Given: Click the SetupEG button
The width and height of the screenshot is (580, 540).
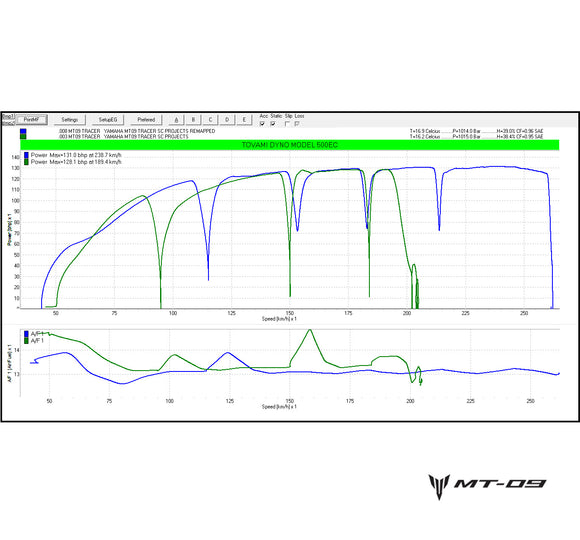Looking at the screenshot, I should point(108,119).
